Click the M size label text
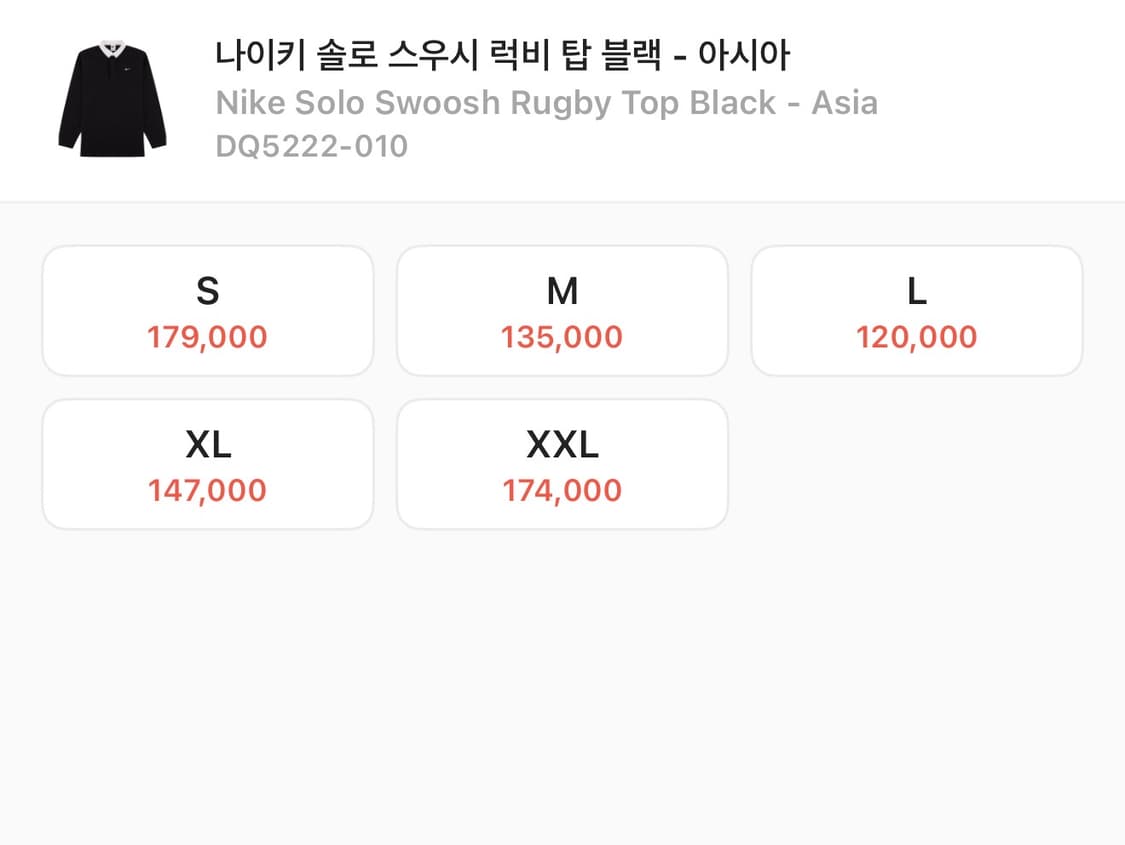1125x845 pixels. [x=562, y=291]
